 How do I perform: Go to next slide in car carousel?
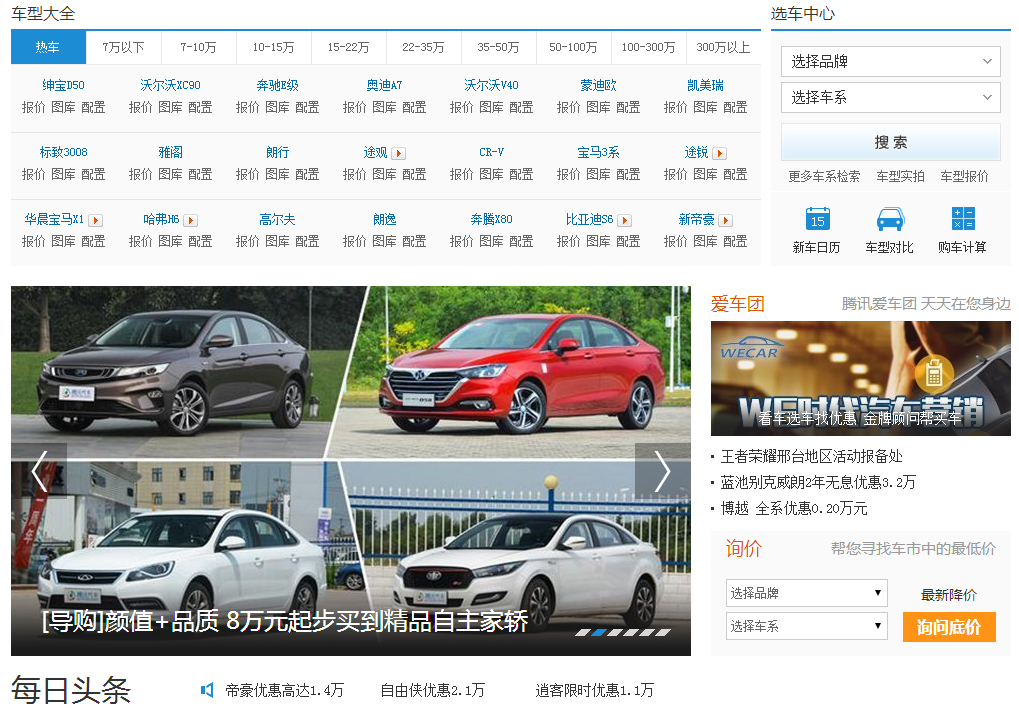(x=662, y=470)
